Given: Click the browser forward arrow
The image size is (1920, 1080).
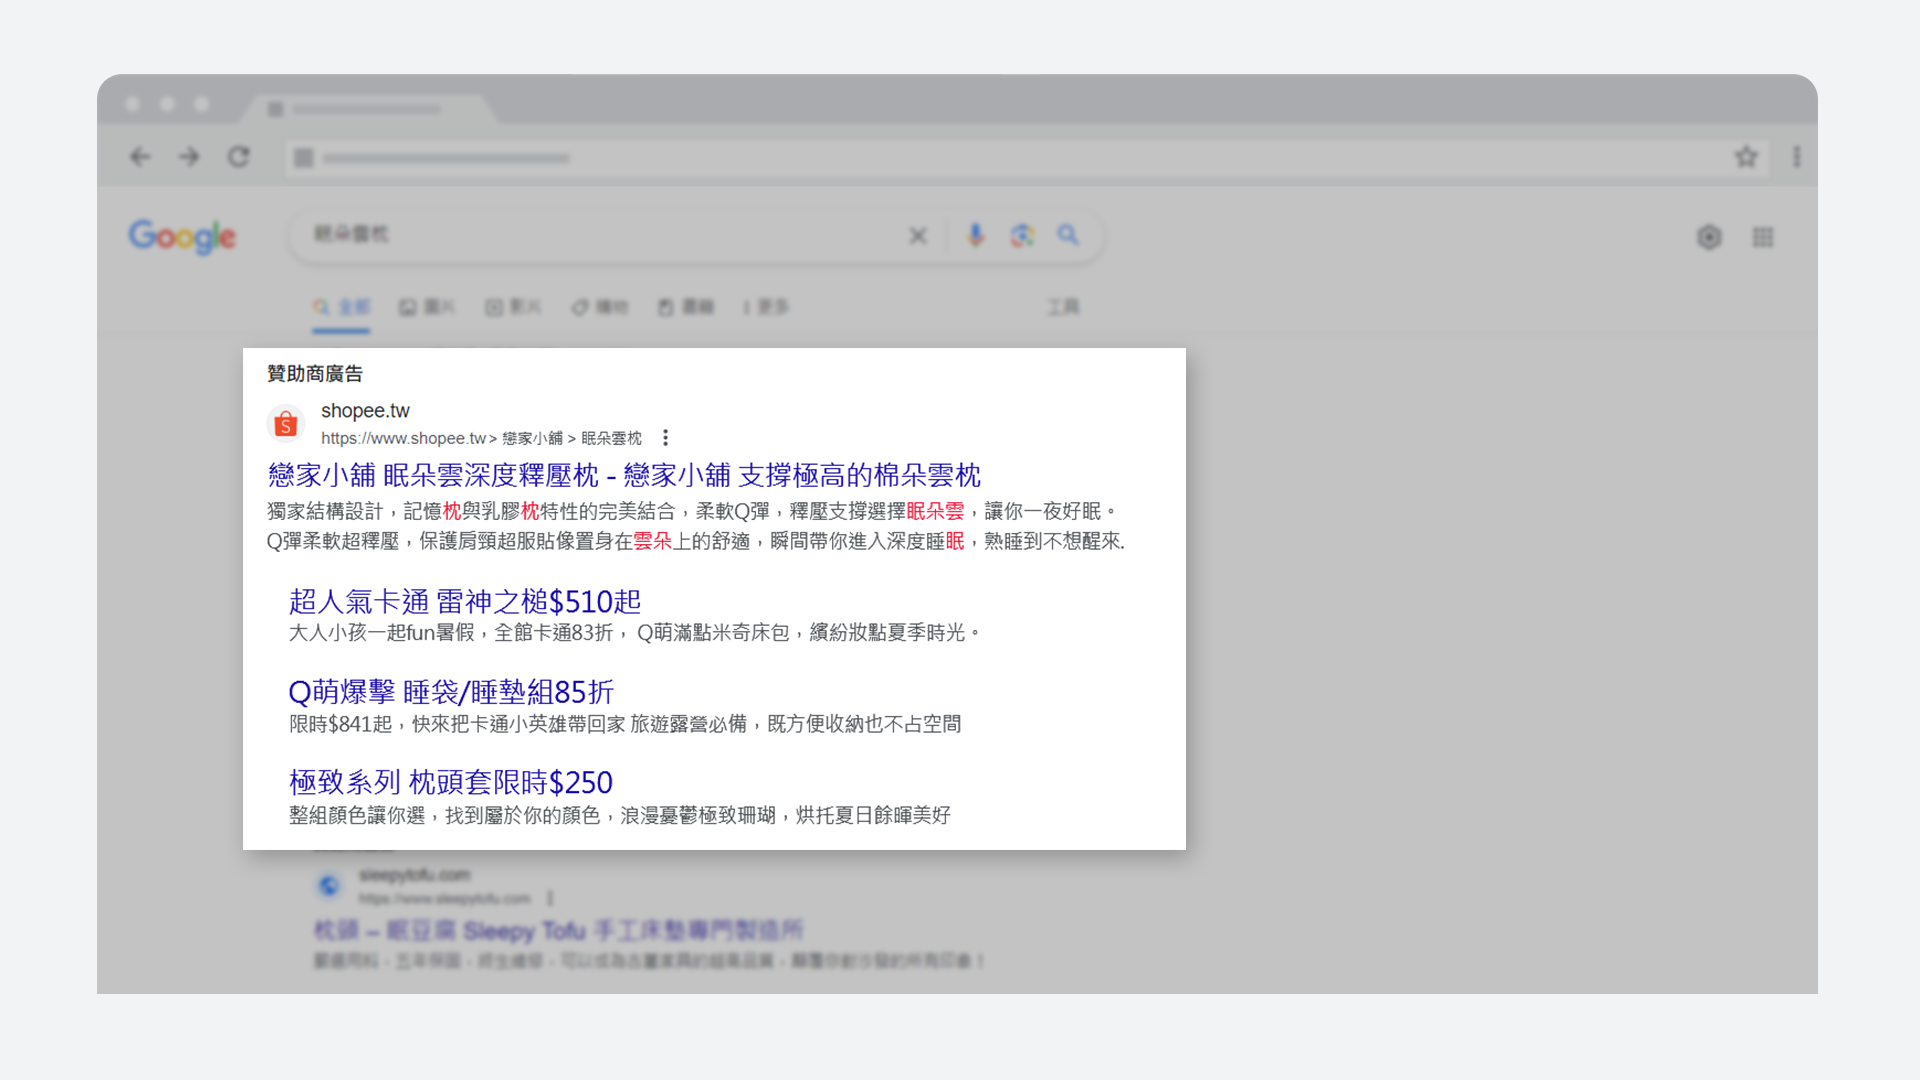Looking at the screenshot, I should (189, 157).
